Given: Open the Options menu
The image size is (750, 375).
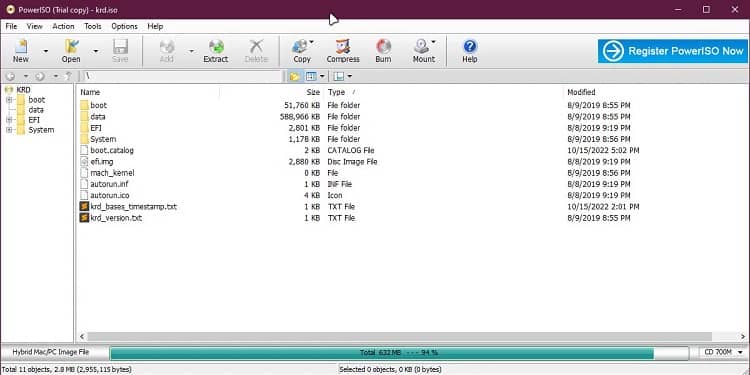Looking at the screenshot, I should pos(124,26).
